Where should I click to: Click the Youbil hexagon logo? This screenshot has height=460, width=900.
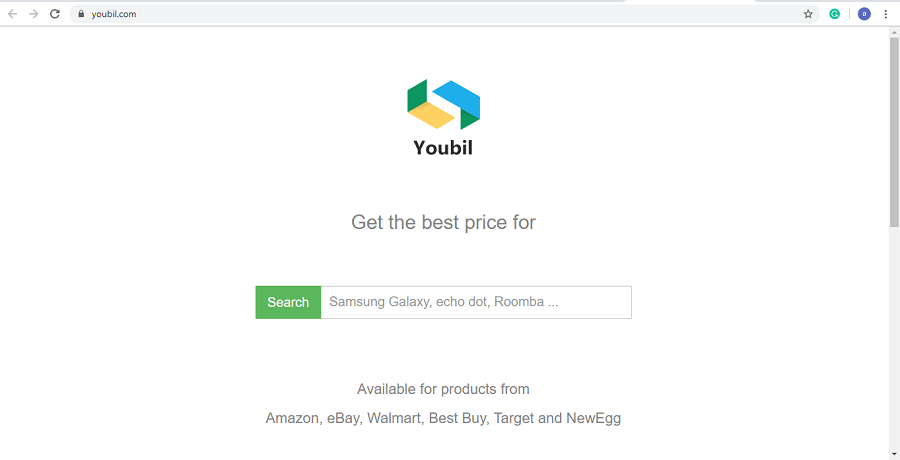[x=443, y=105]
